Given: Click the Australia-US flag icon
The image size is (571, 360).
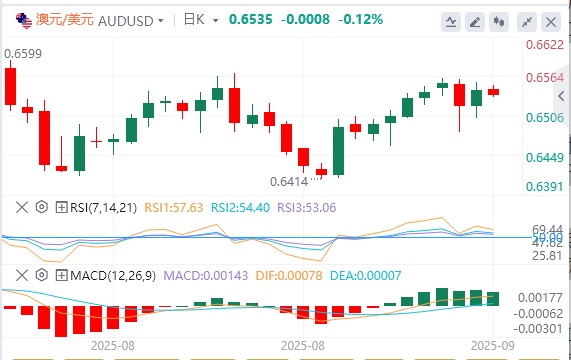Looking at the screenshot, I should 24,20.
